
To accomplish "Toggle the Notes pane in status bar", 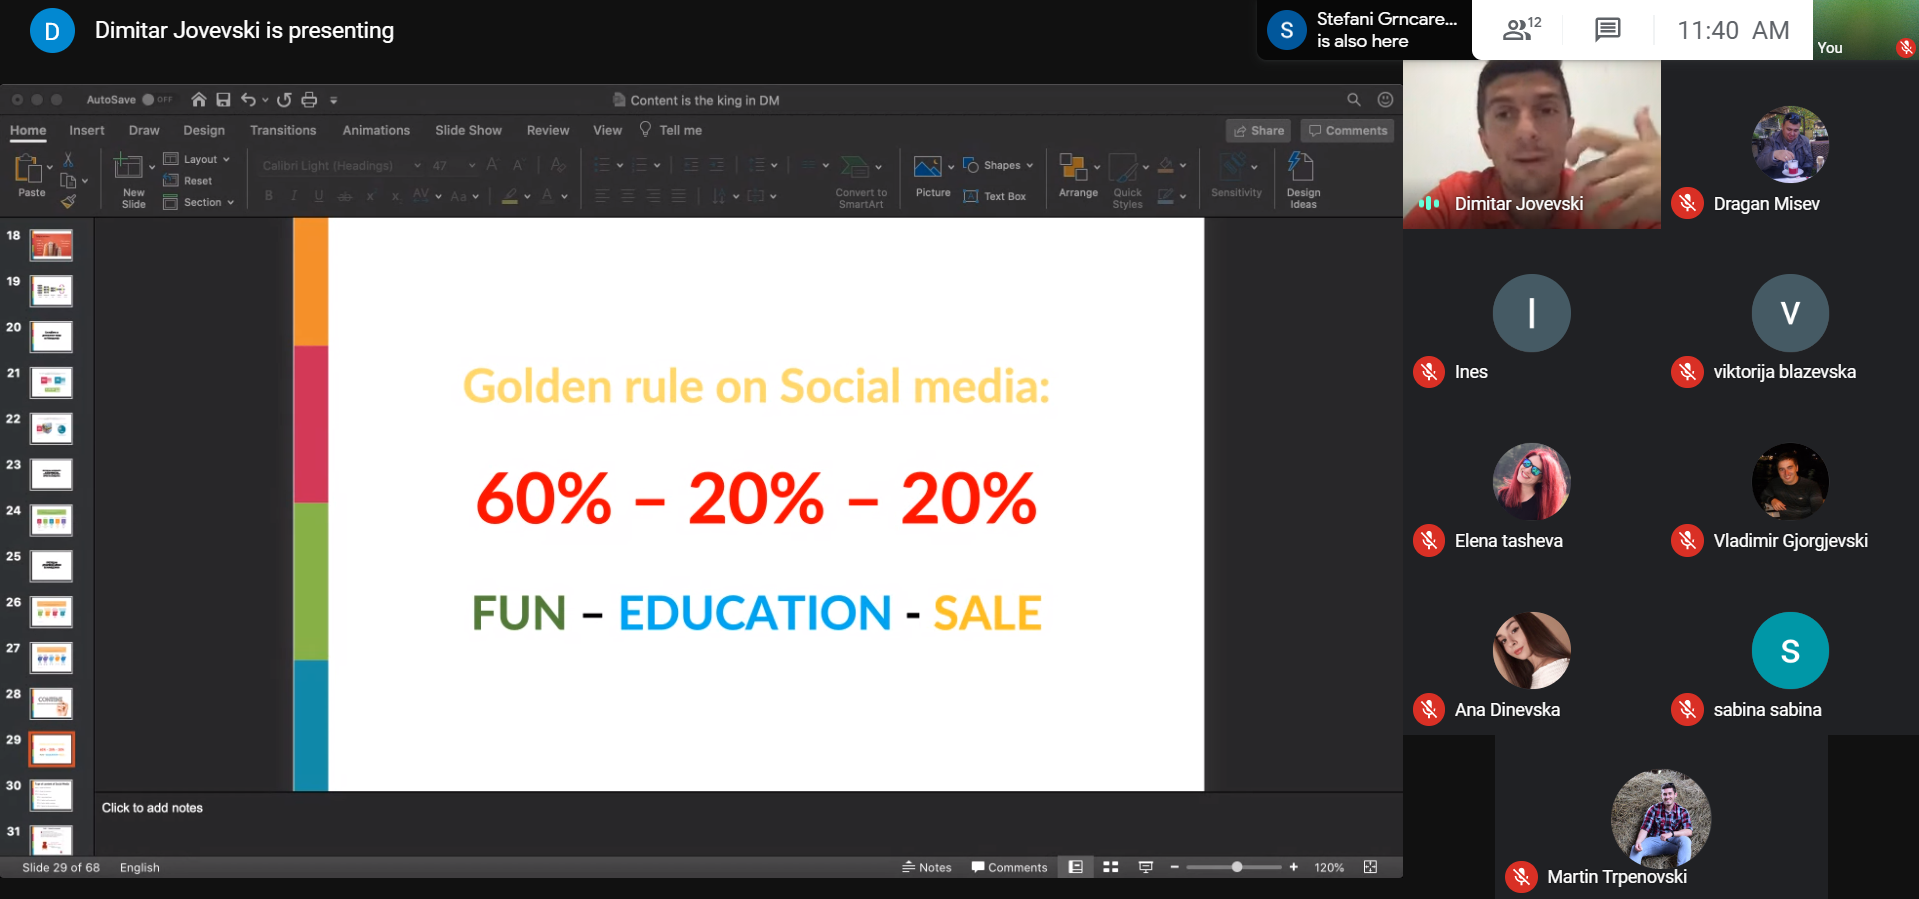I will [x=926, y=867].
